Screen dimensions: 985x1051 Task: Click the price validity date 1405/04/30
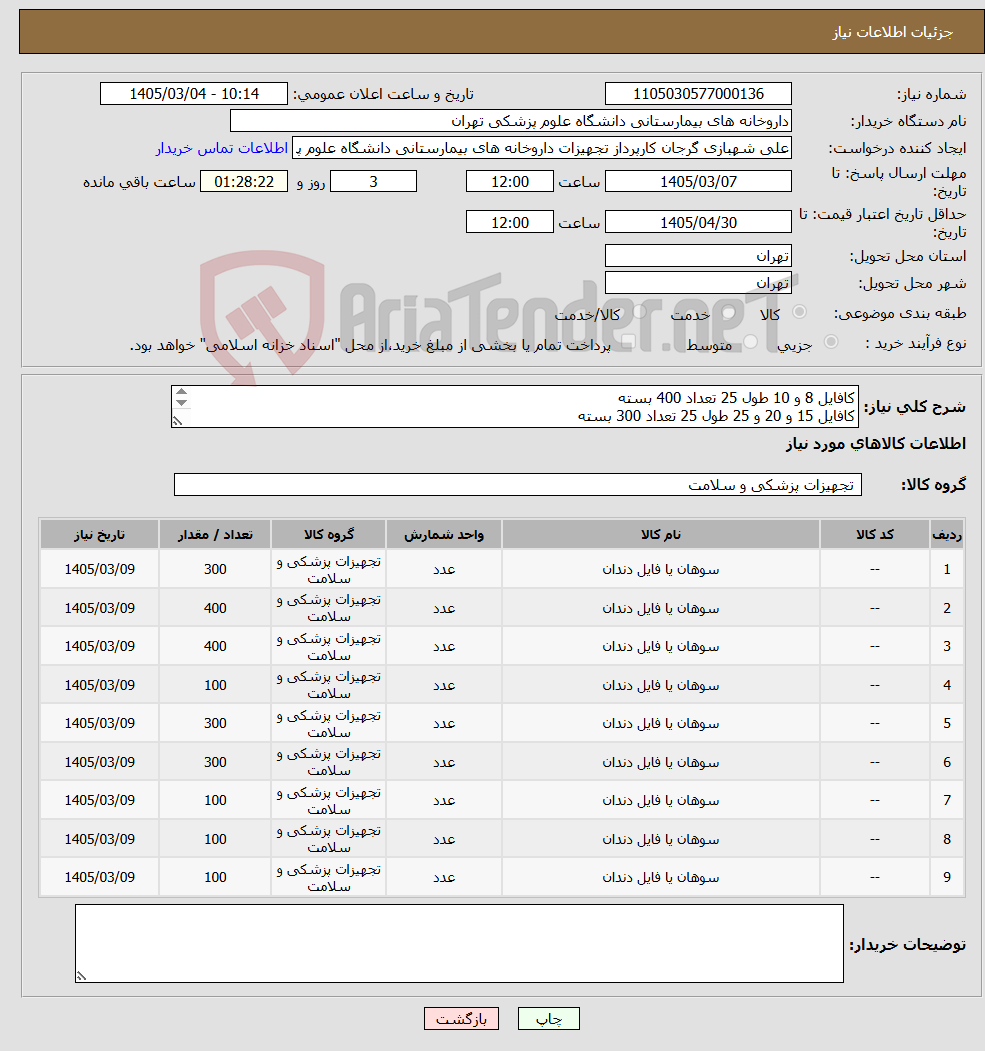698,222
